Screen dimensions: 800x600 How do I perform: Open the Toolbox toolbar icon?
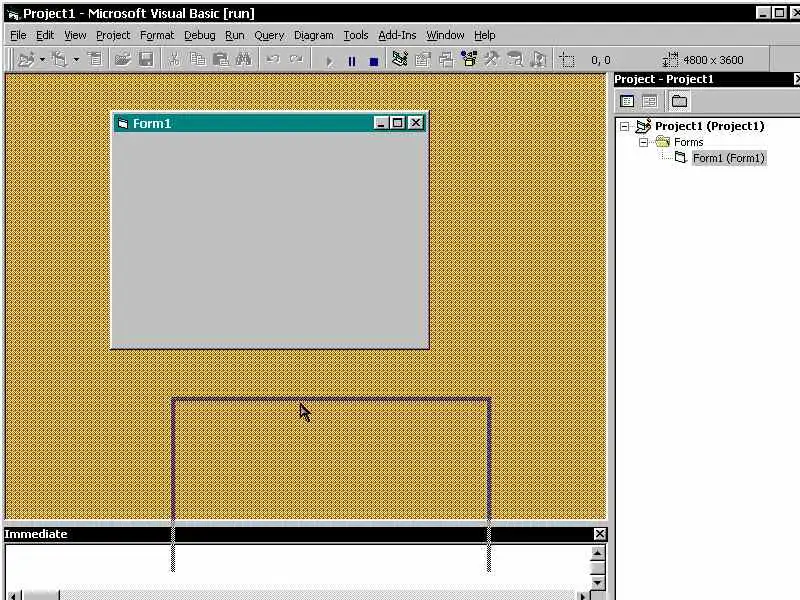coord(492,60)
